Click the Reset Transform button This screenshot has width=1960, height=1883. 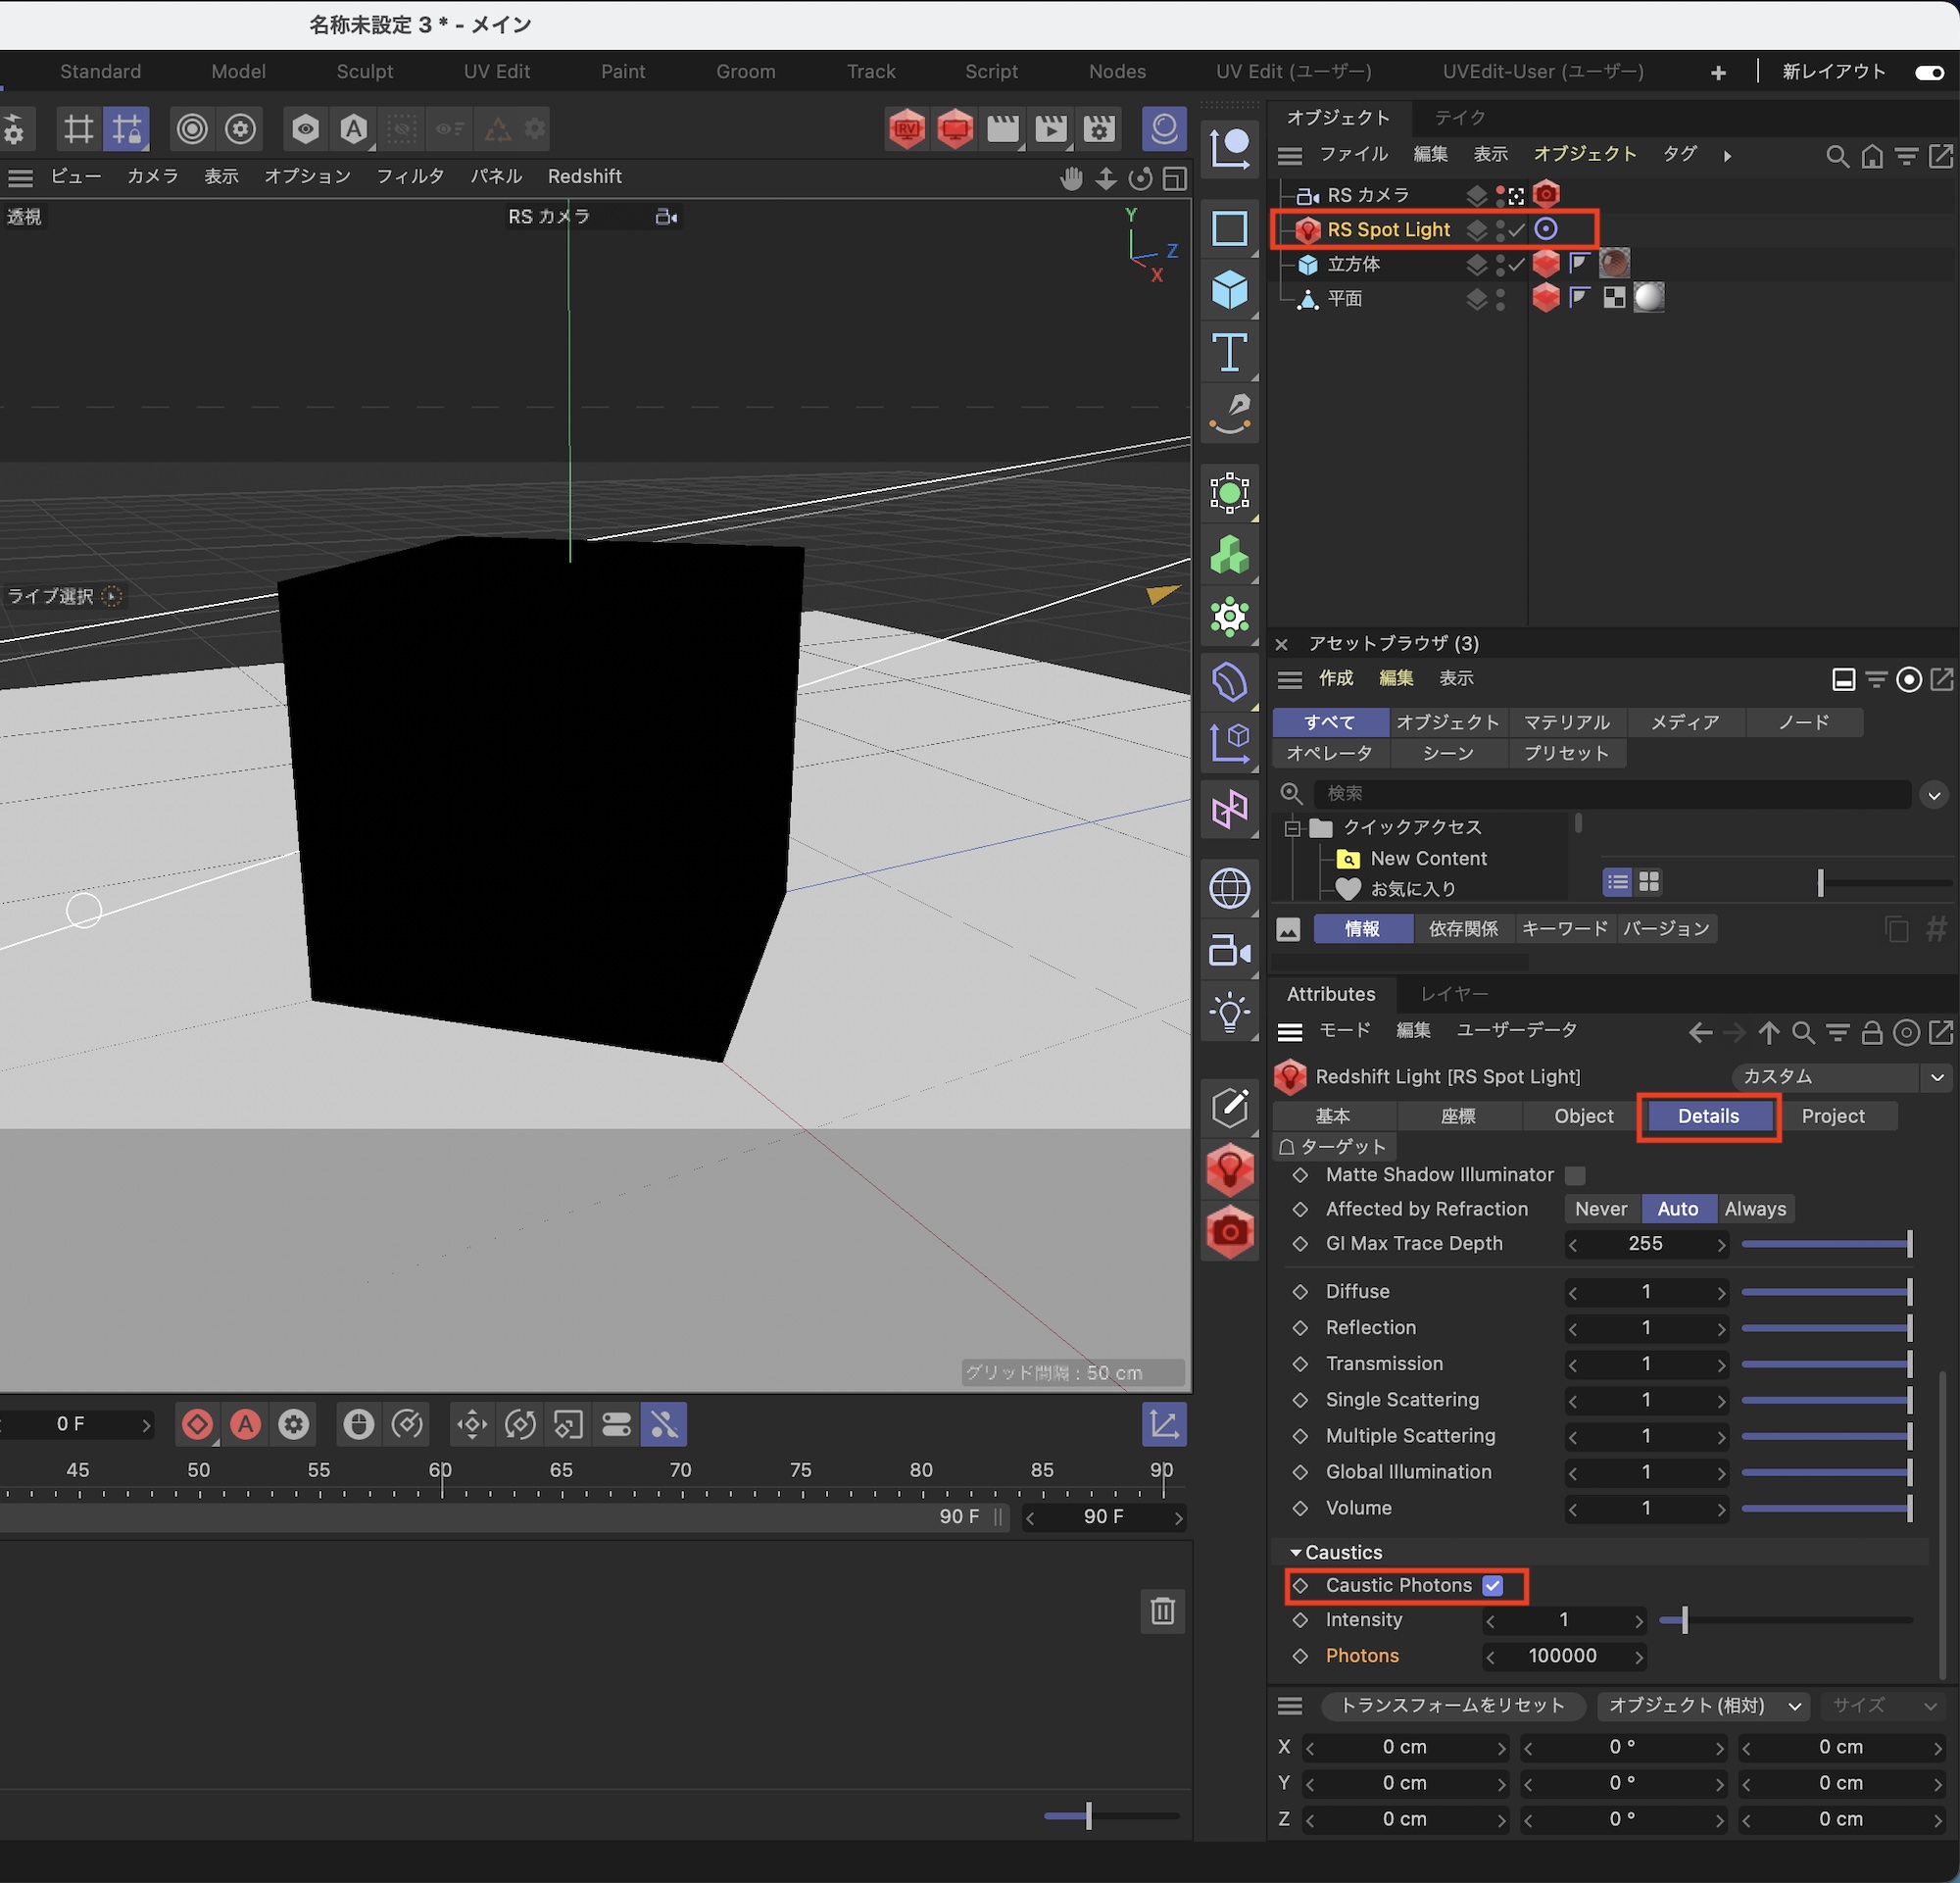tap(1452, 1705)
